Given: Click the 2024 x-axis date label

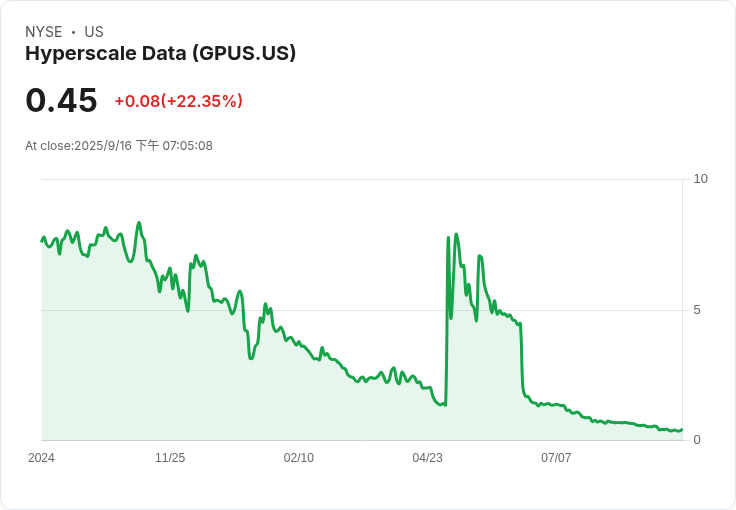Looking at the screenshot, I should tap(41, 458).
